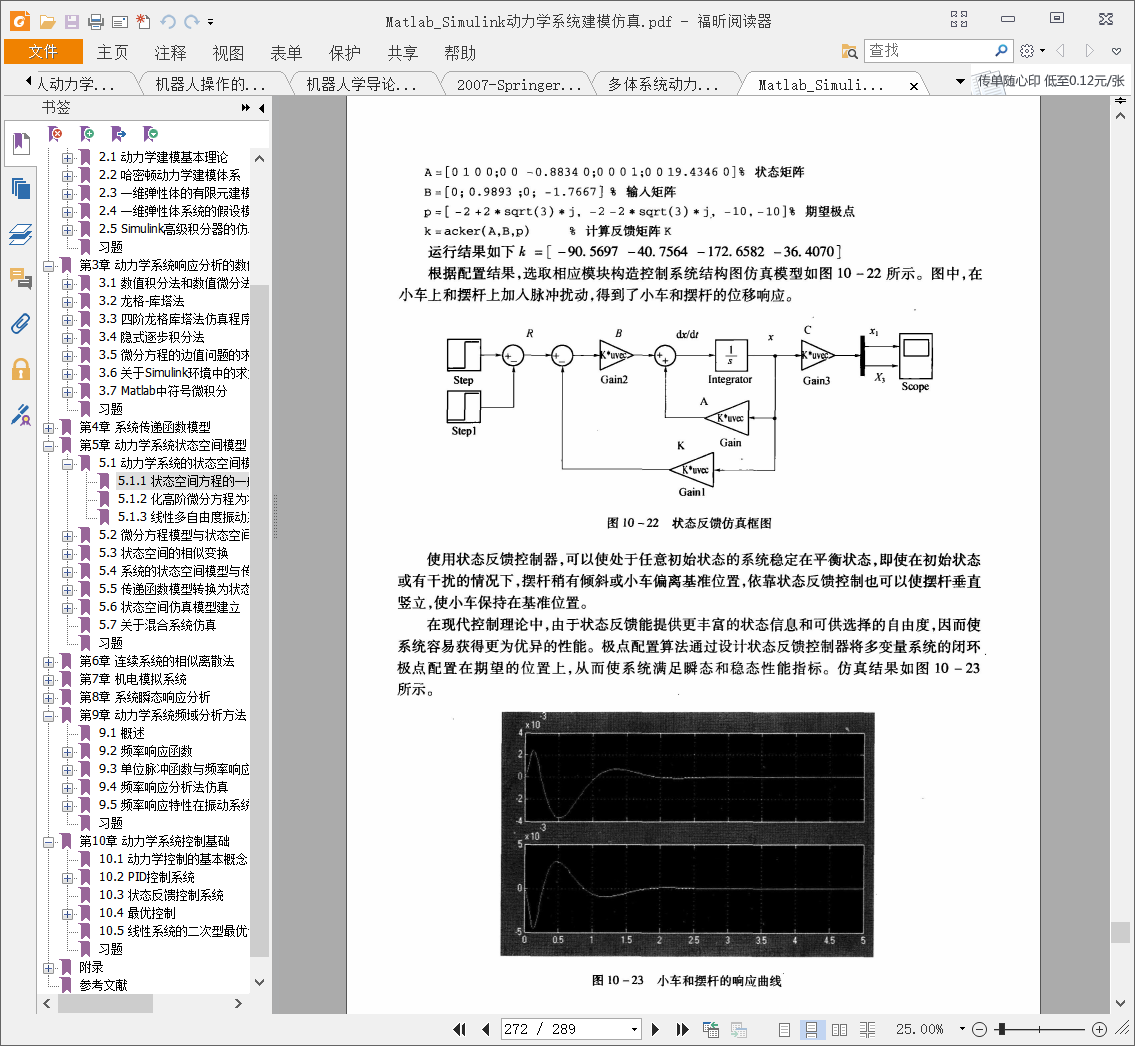Expand the 第4章 系统传递函数模型 node
The image size is (1135, 1046).
48,428
